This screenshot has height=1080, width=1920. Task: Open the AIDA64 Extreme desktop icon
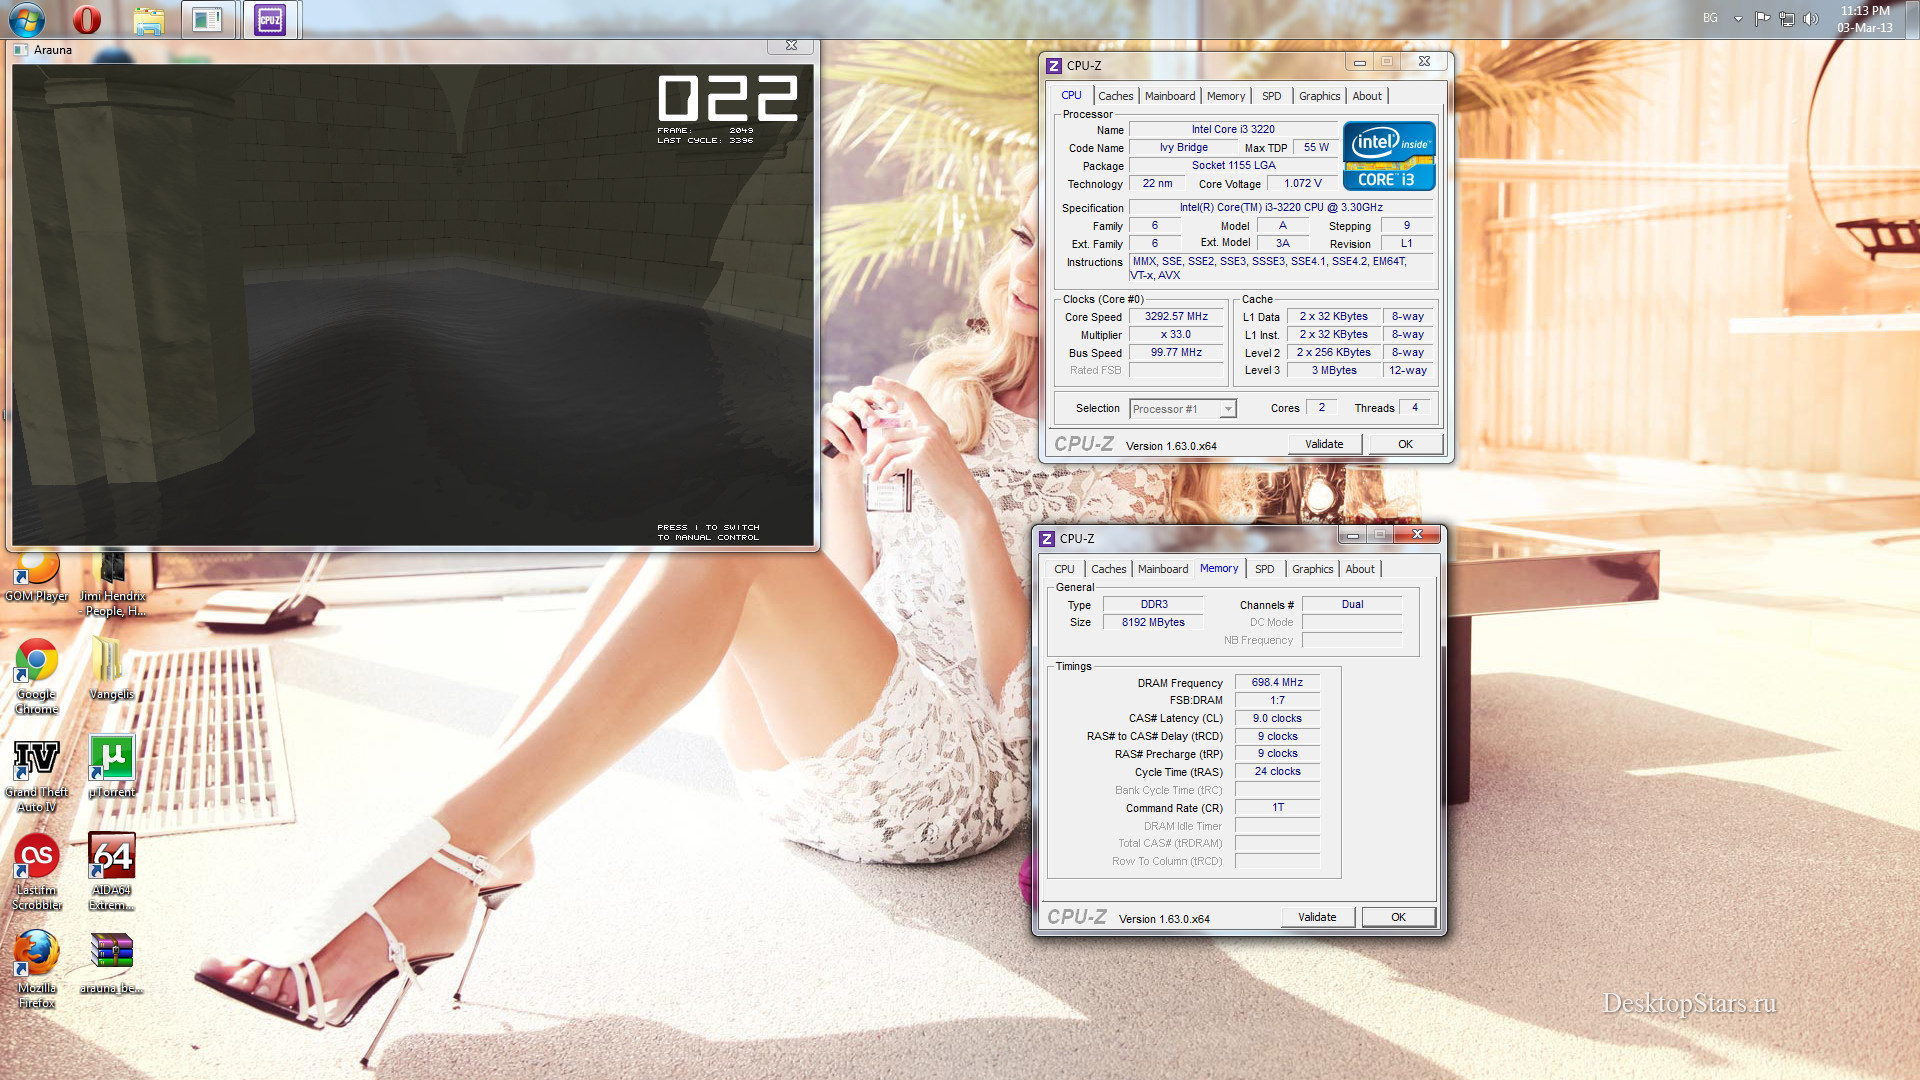[112, 857]
